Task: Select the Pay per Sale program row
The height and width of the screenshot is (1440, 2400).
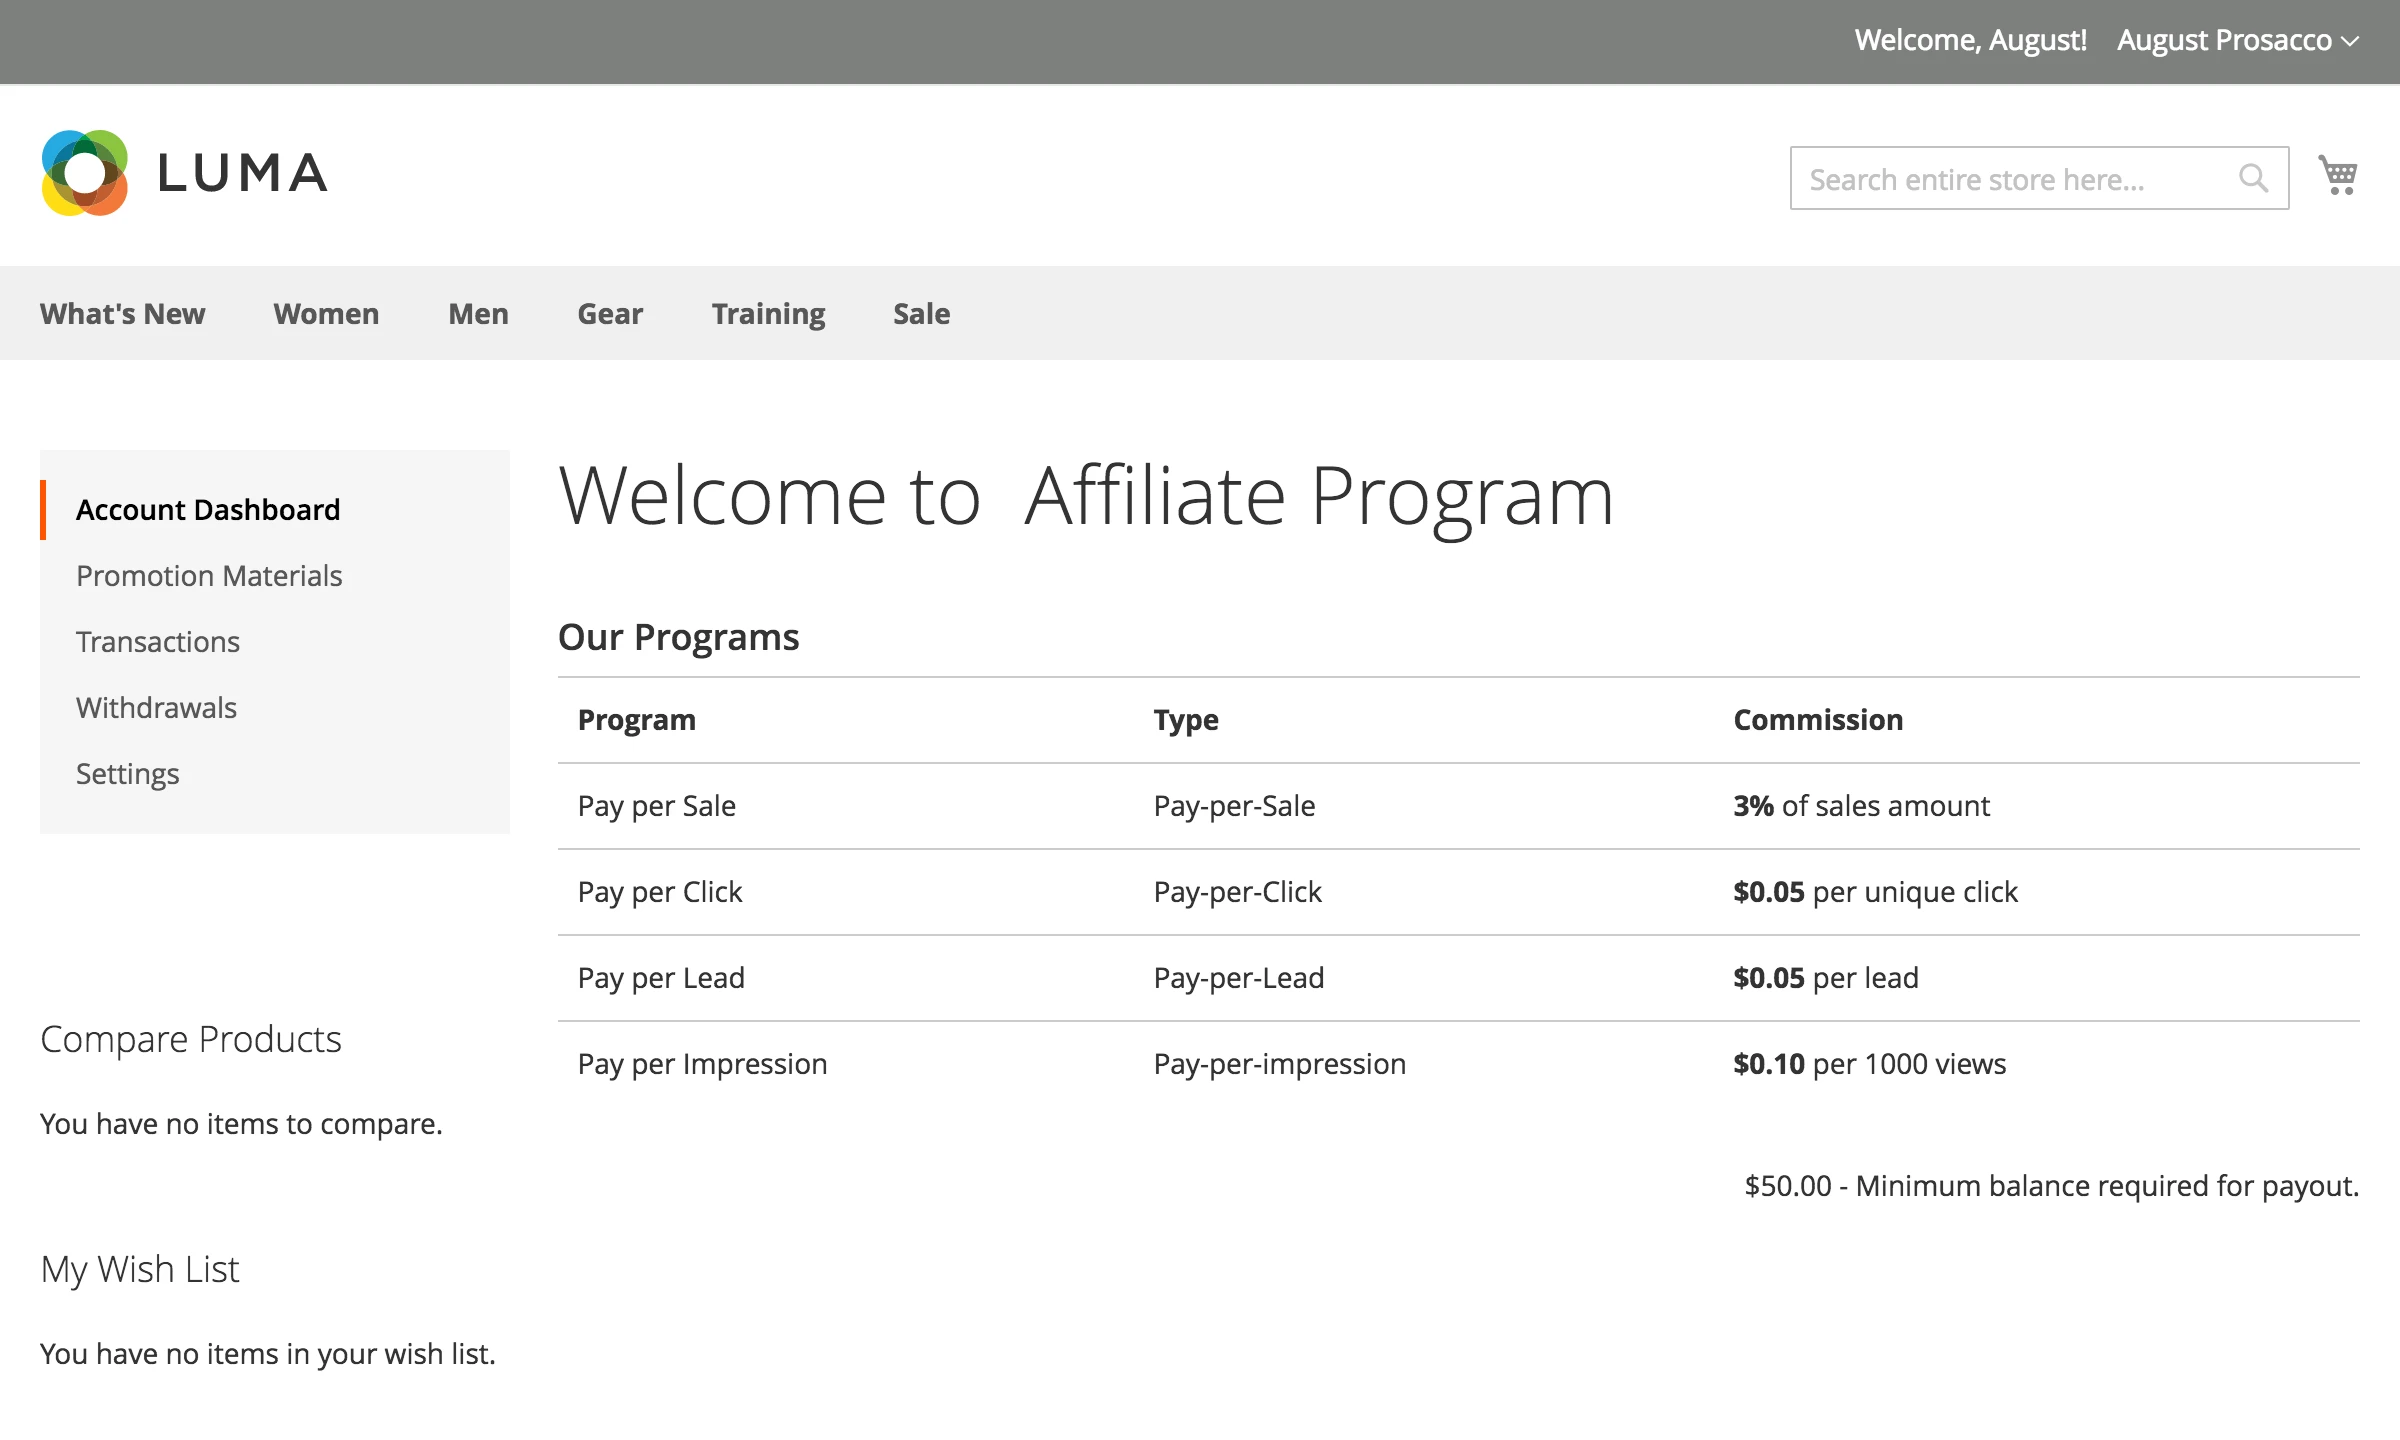Action: coord(656,805)
